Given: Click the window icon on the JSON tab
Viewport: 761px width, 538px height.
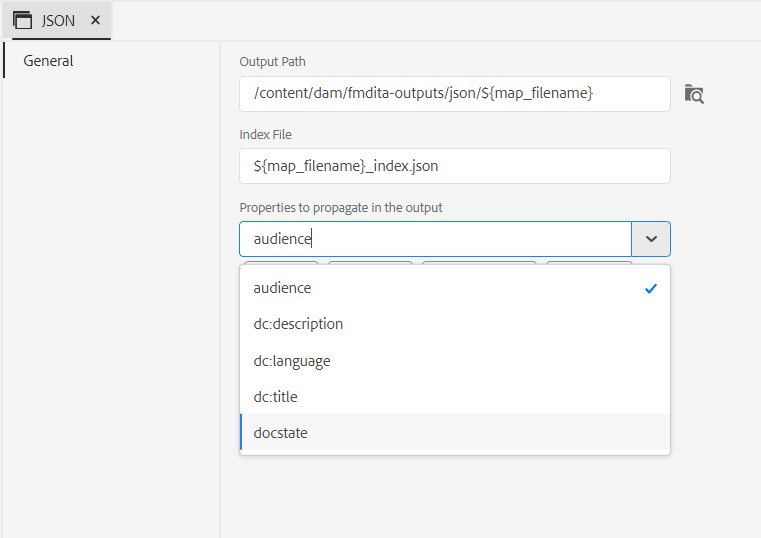Looking at the screenshot, I should pos(23,20).
